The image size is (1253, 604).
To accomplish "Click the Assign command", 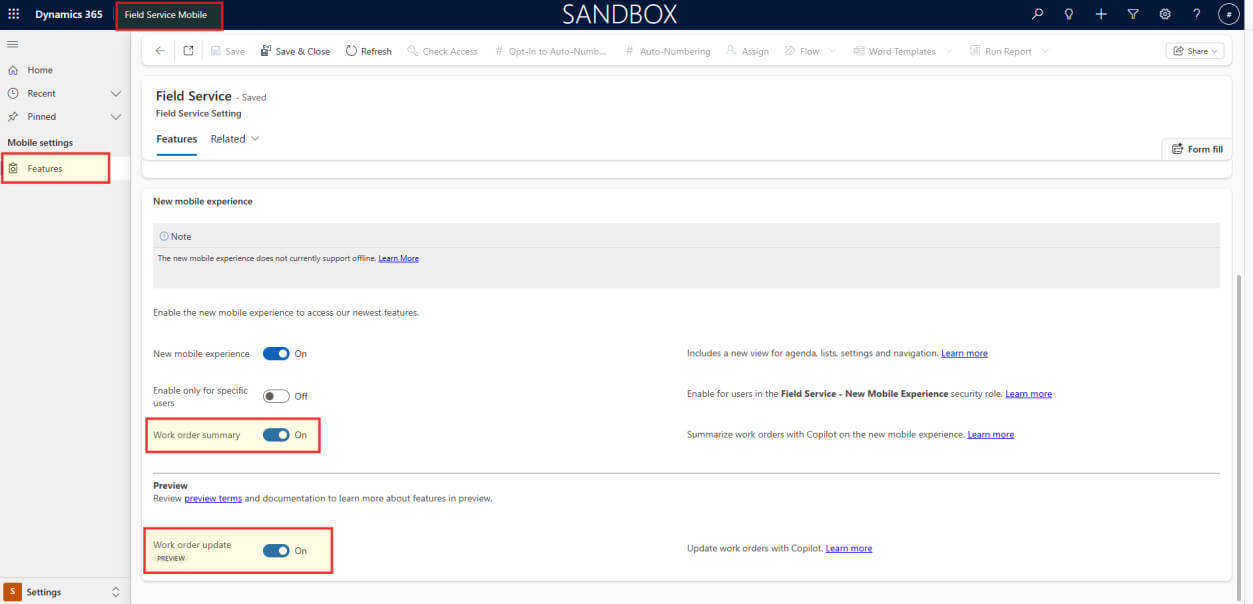I will (747, 51).
